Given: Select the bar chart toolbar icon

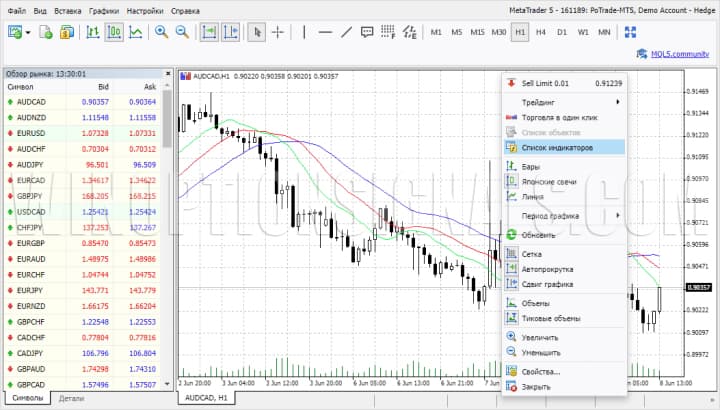Looking at the screenshot, I should tap(92, 32).
